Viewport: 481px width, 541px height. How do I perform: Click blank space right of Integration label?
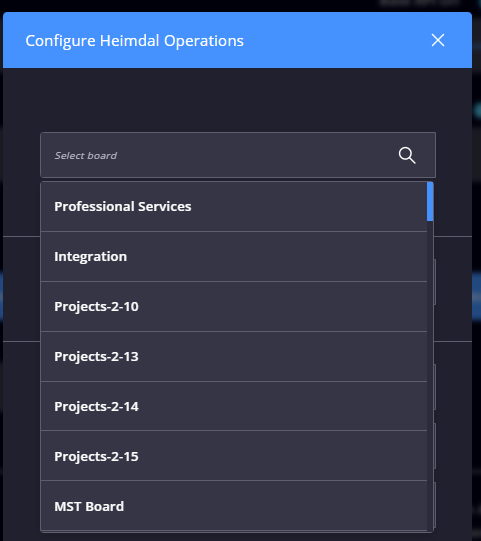click(x=276, y=256)
